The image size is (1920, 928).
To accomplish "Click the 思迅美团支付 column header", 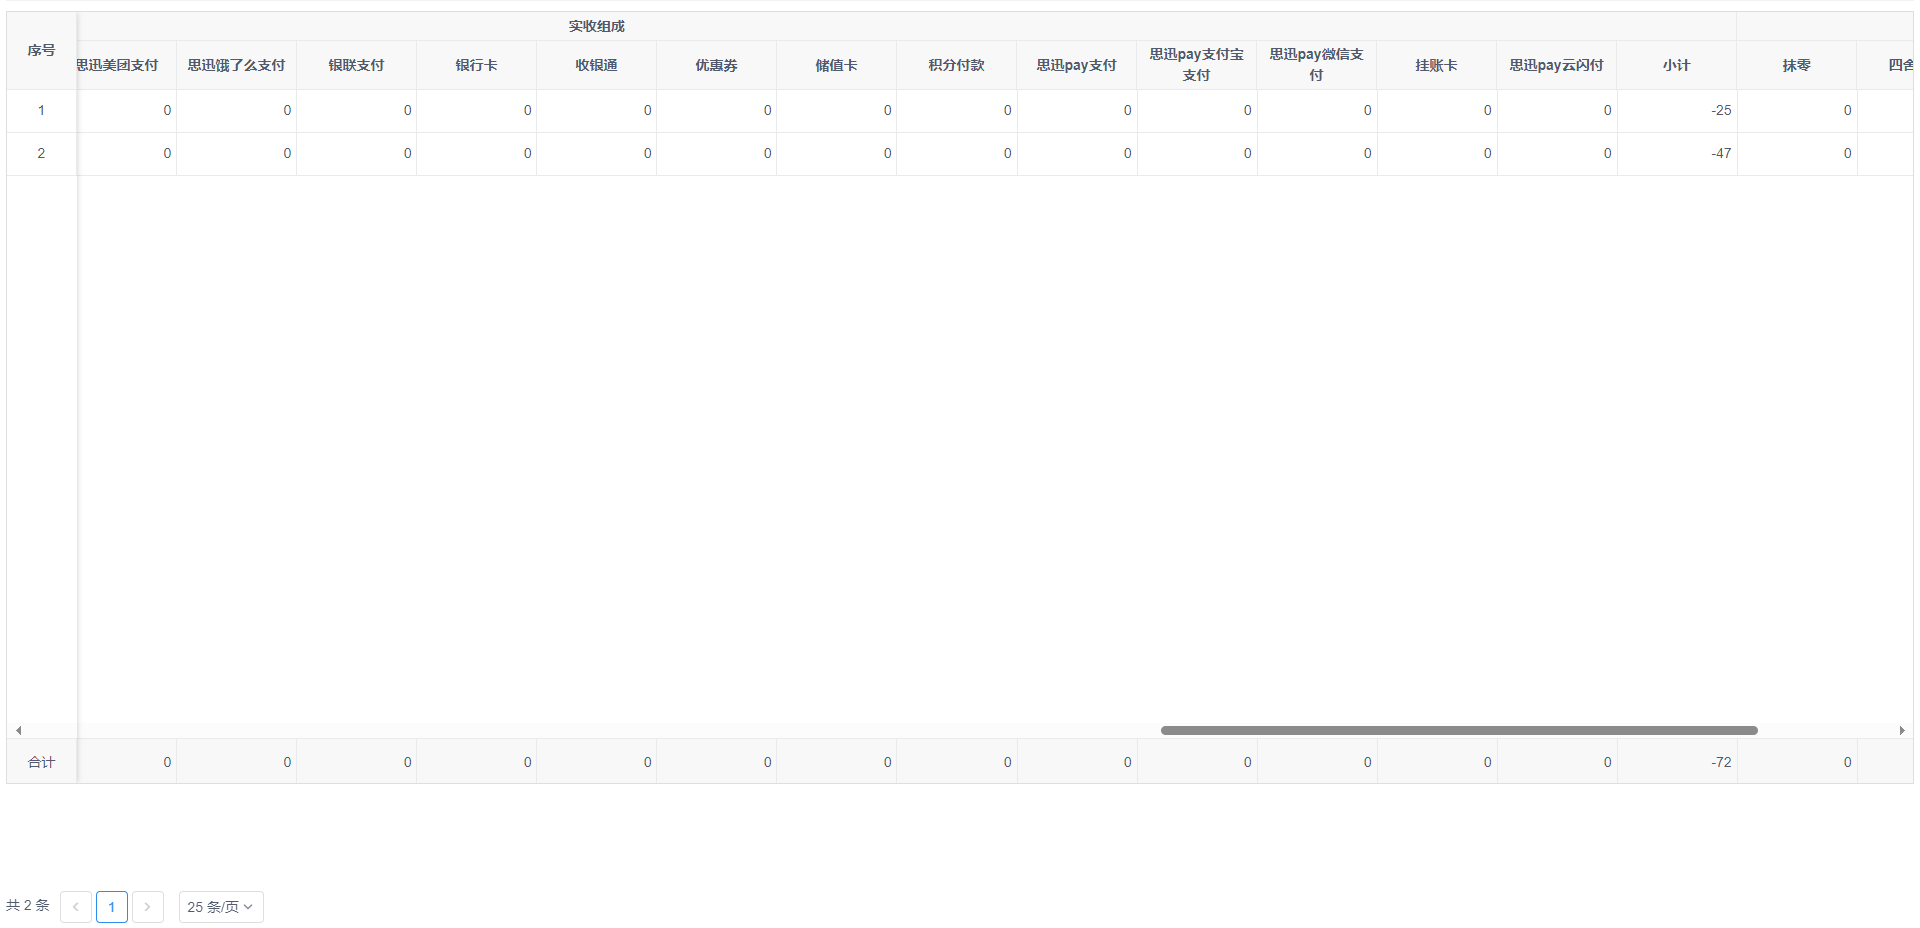I will pos(117,65).
